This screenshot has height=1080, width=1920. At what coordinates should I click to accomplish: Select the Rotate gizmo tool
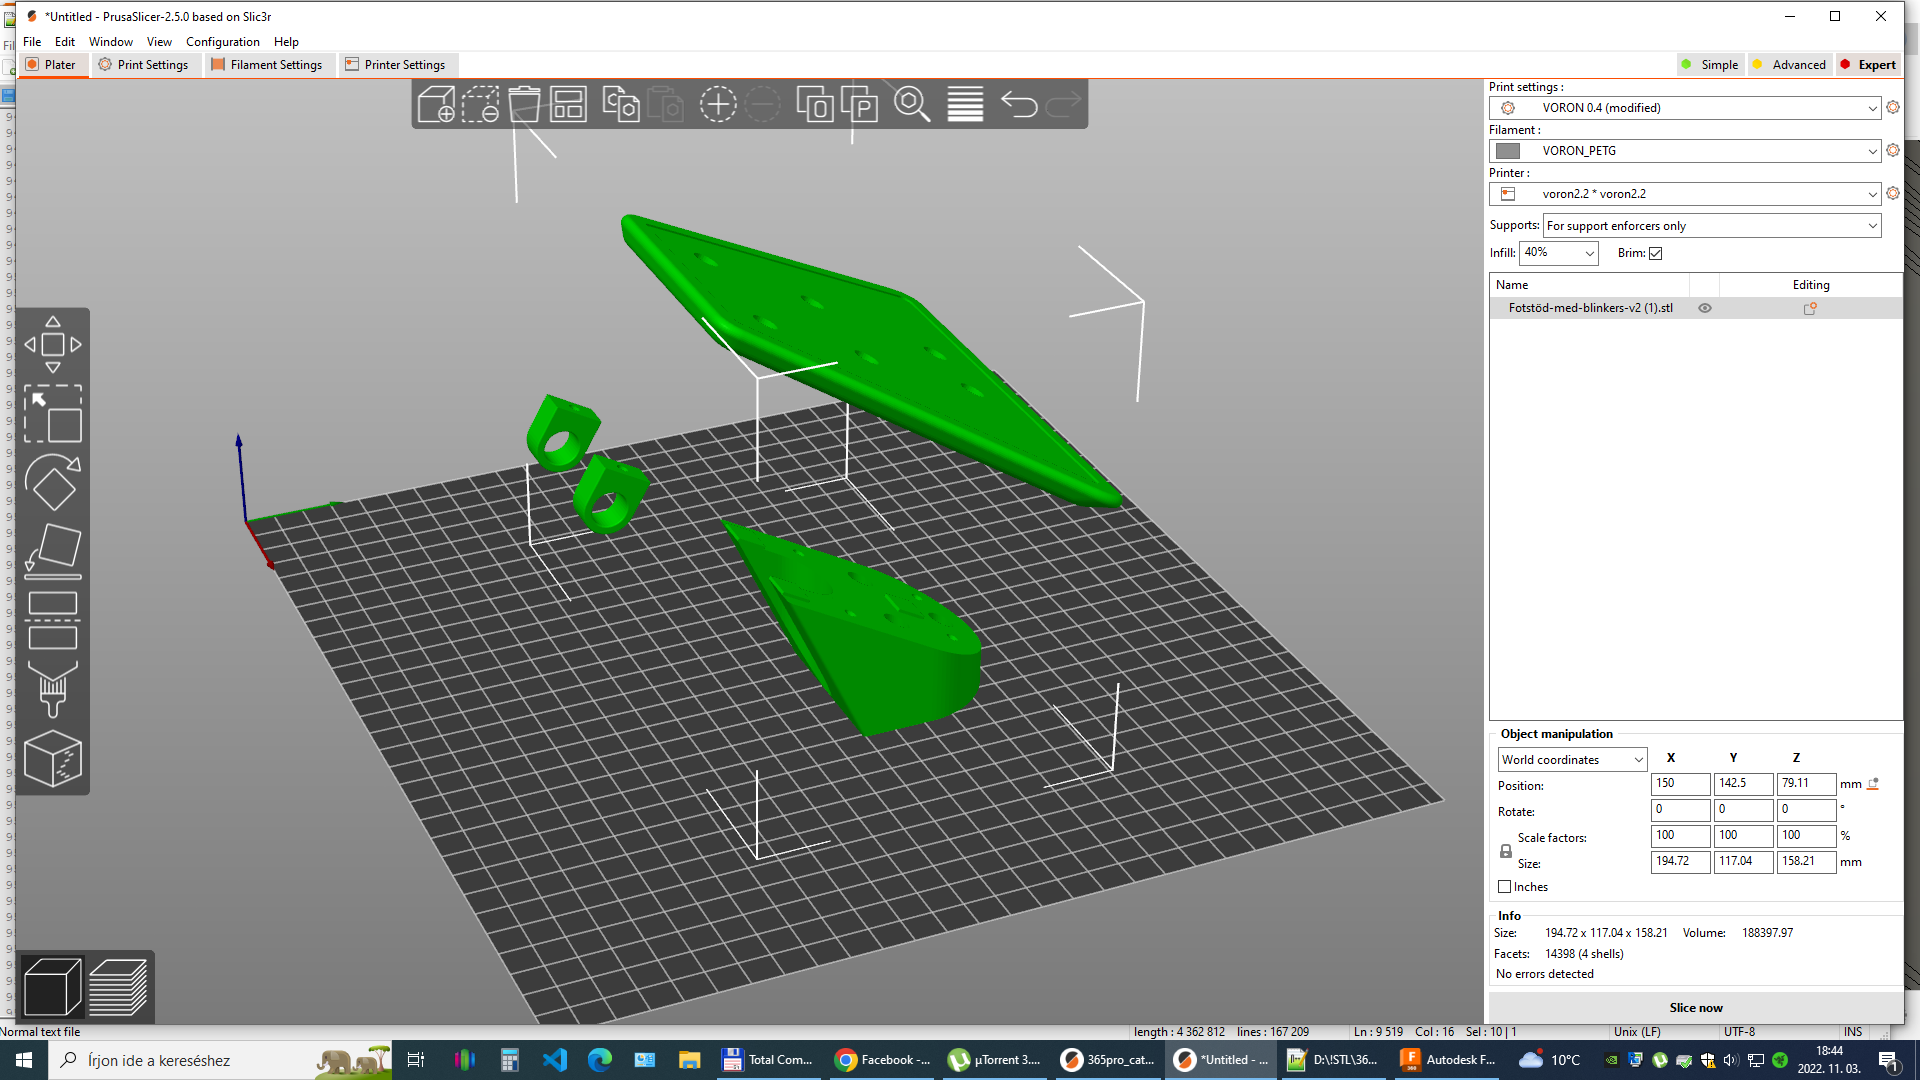[53, 482]
